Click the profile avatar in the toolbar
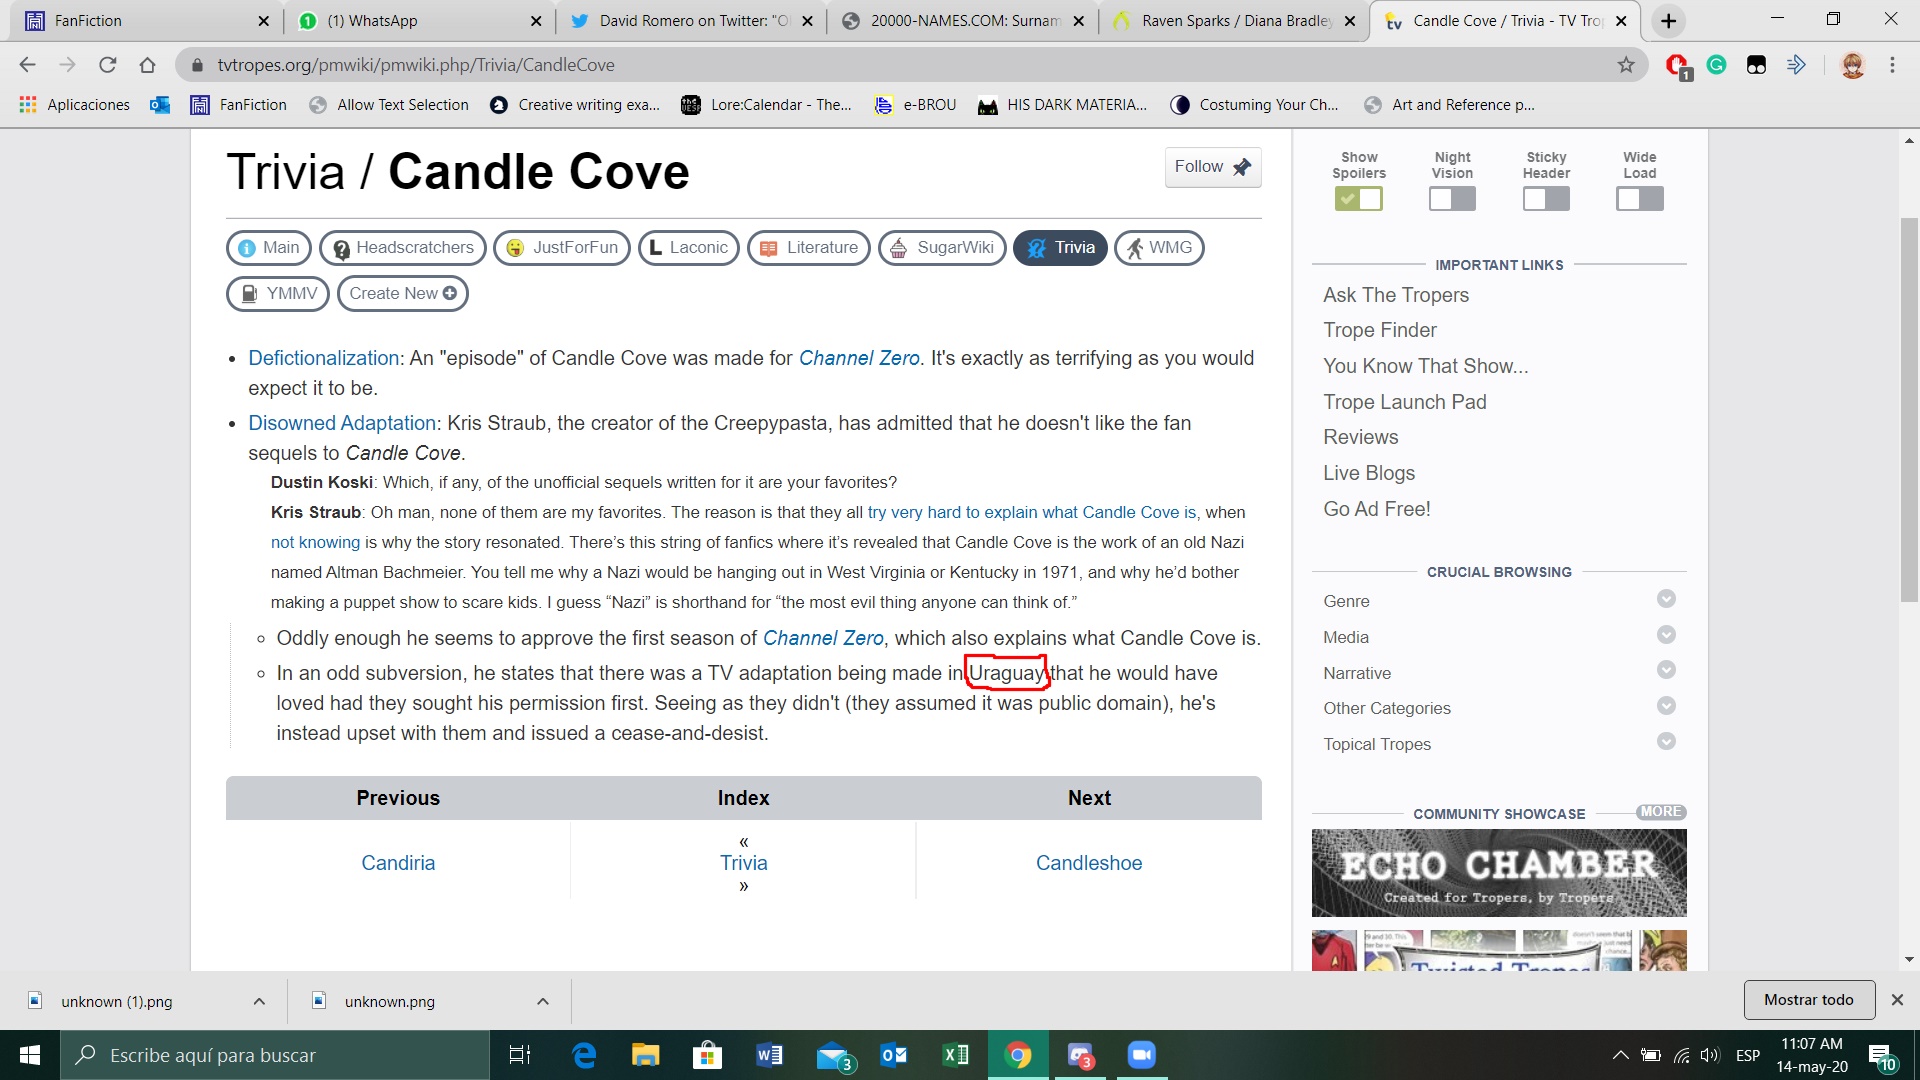This screenshot has width=1920, height=1080. point(1852,65)
